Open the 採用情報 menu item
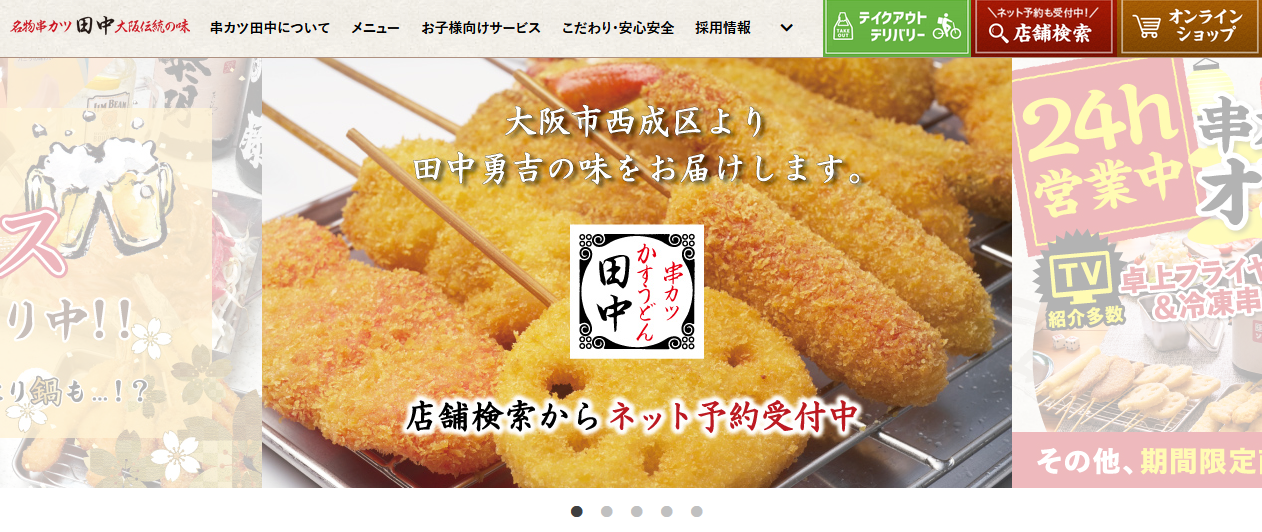The width and height of the screenshot is (1262, 532). click(723, 28)
